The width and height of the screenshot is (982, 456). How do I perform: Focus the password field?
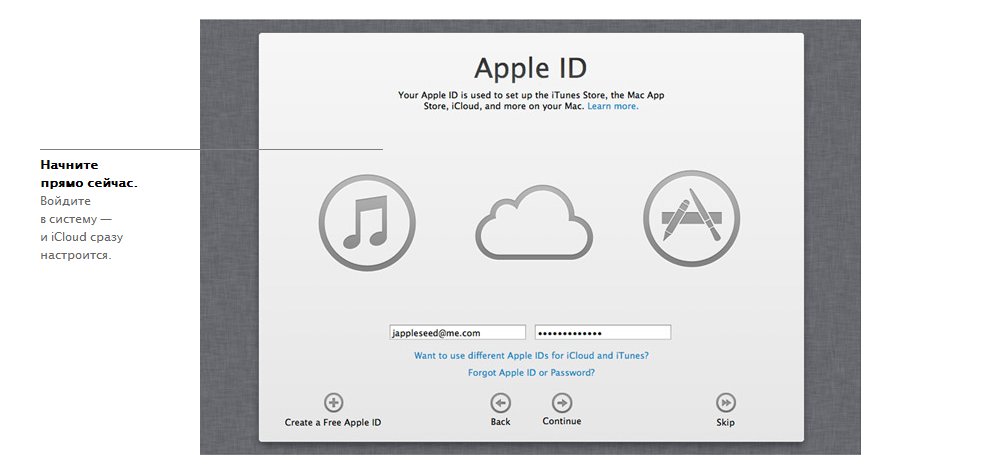(x=602, y=333)
